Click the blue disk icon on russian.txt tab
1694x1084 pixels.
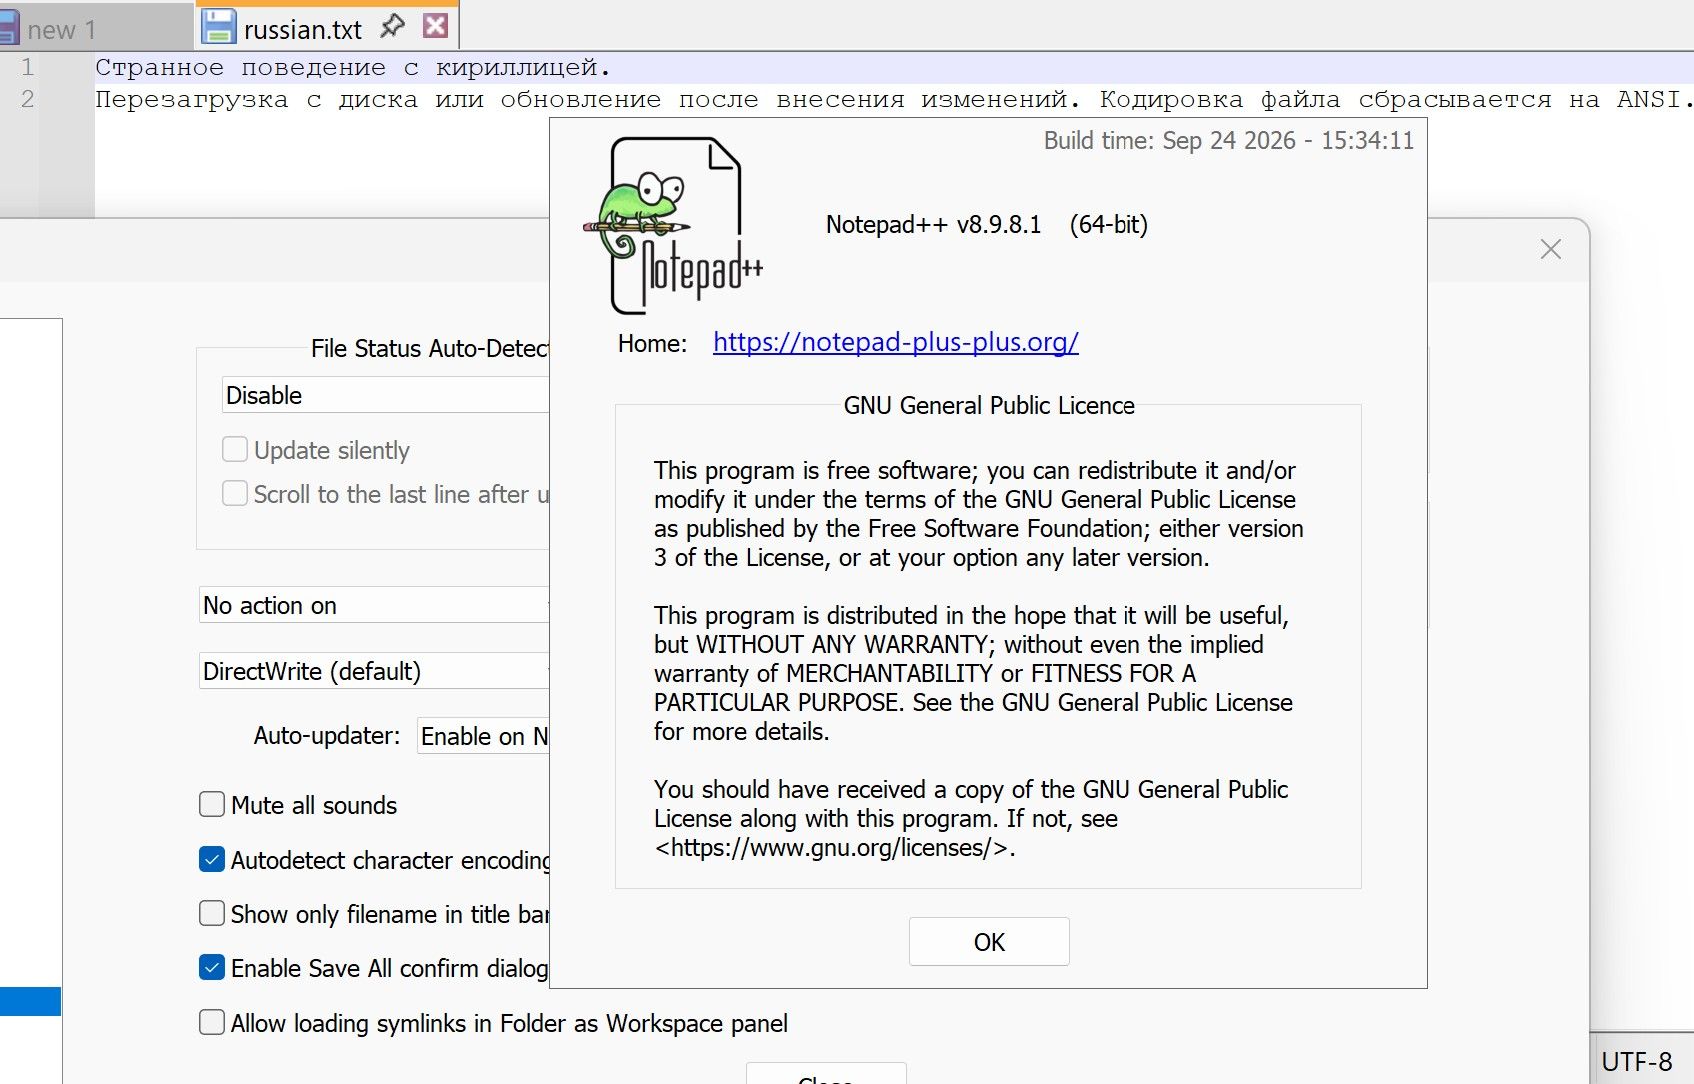(218, 27)
